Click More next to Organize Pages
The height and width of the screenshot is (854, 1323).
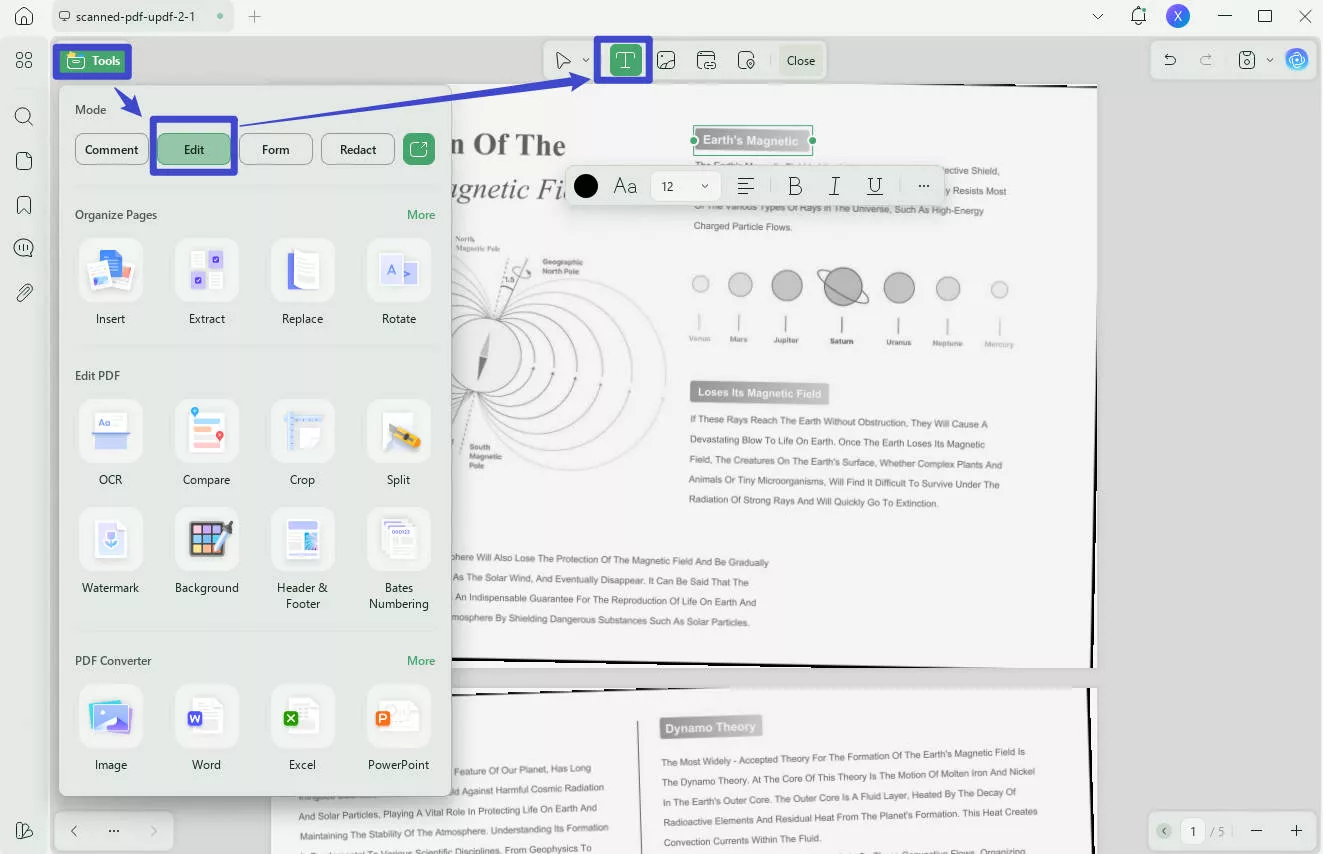(x=421, y=215)
